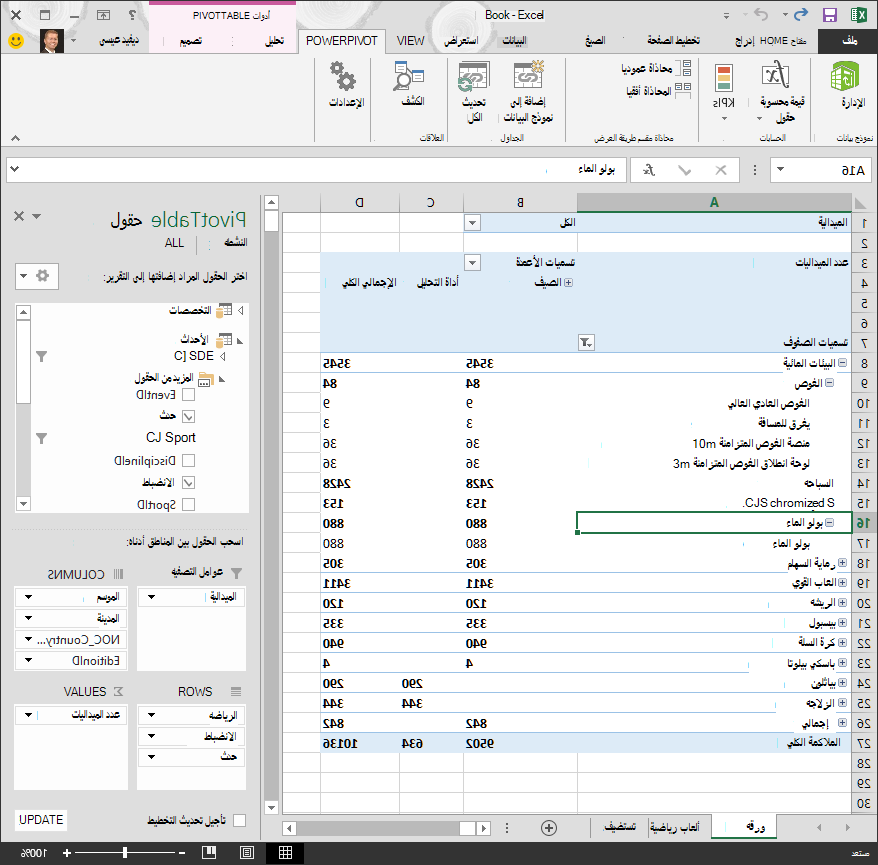Open the row labels filter button (تسميات الصفوف)

coord(586,342)
